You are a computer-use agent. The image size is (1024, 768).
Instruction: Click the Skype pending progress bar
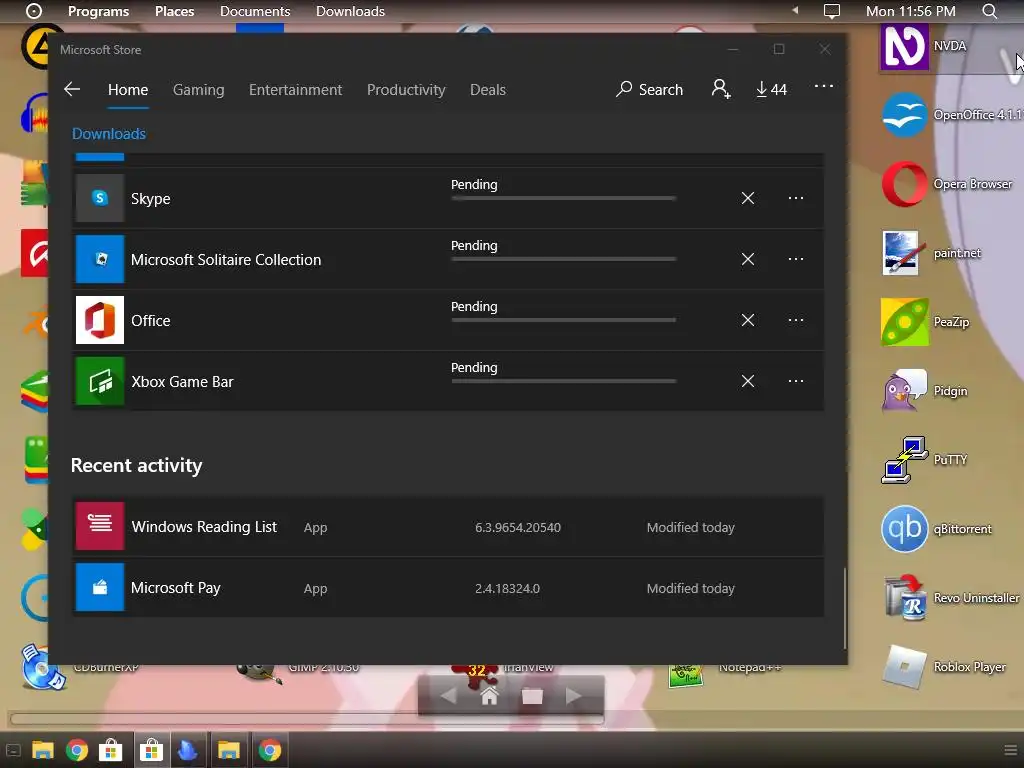pyautogui.click(x=564, y=198)
